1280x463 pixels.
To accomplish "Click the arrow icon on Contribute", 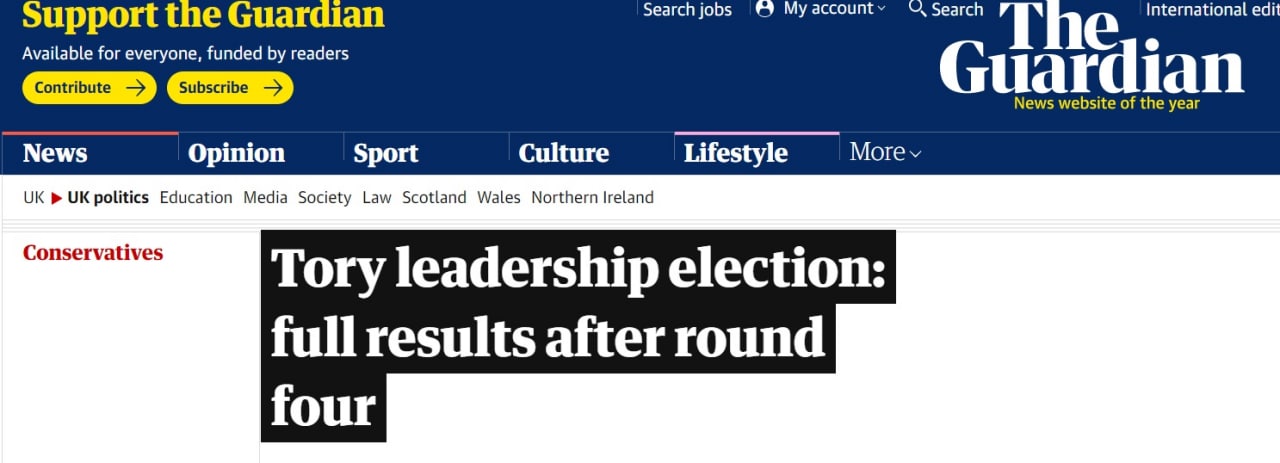I will [x=136, y=88].
